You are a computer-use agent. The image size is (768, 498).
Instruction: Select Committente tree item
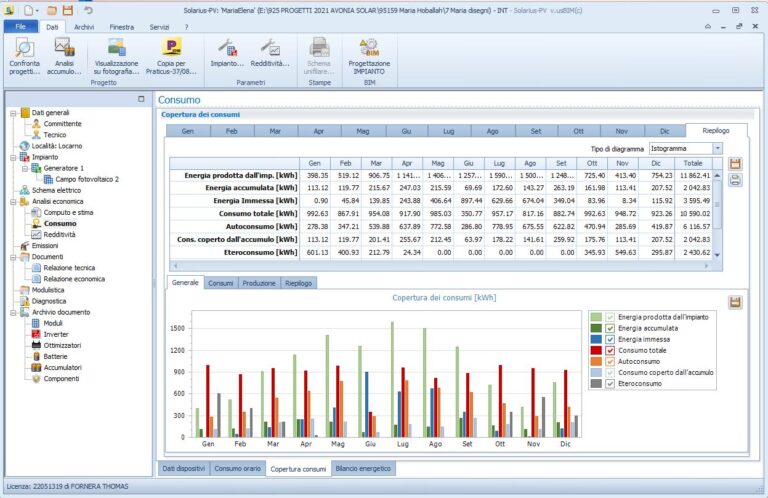(63, 124)
